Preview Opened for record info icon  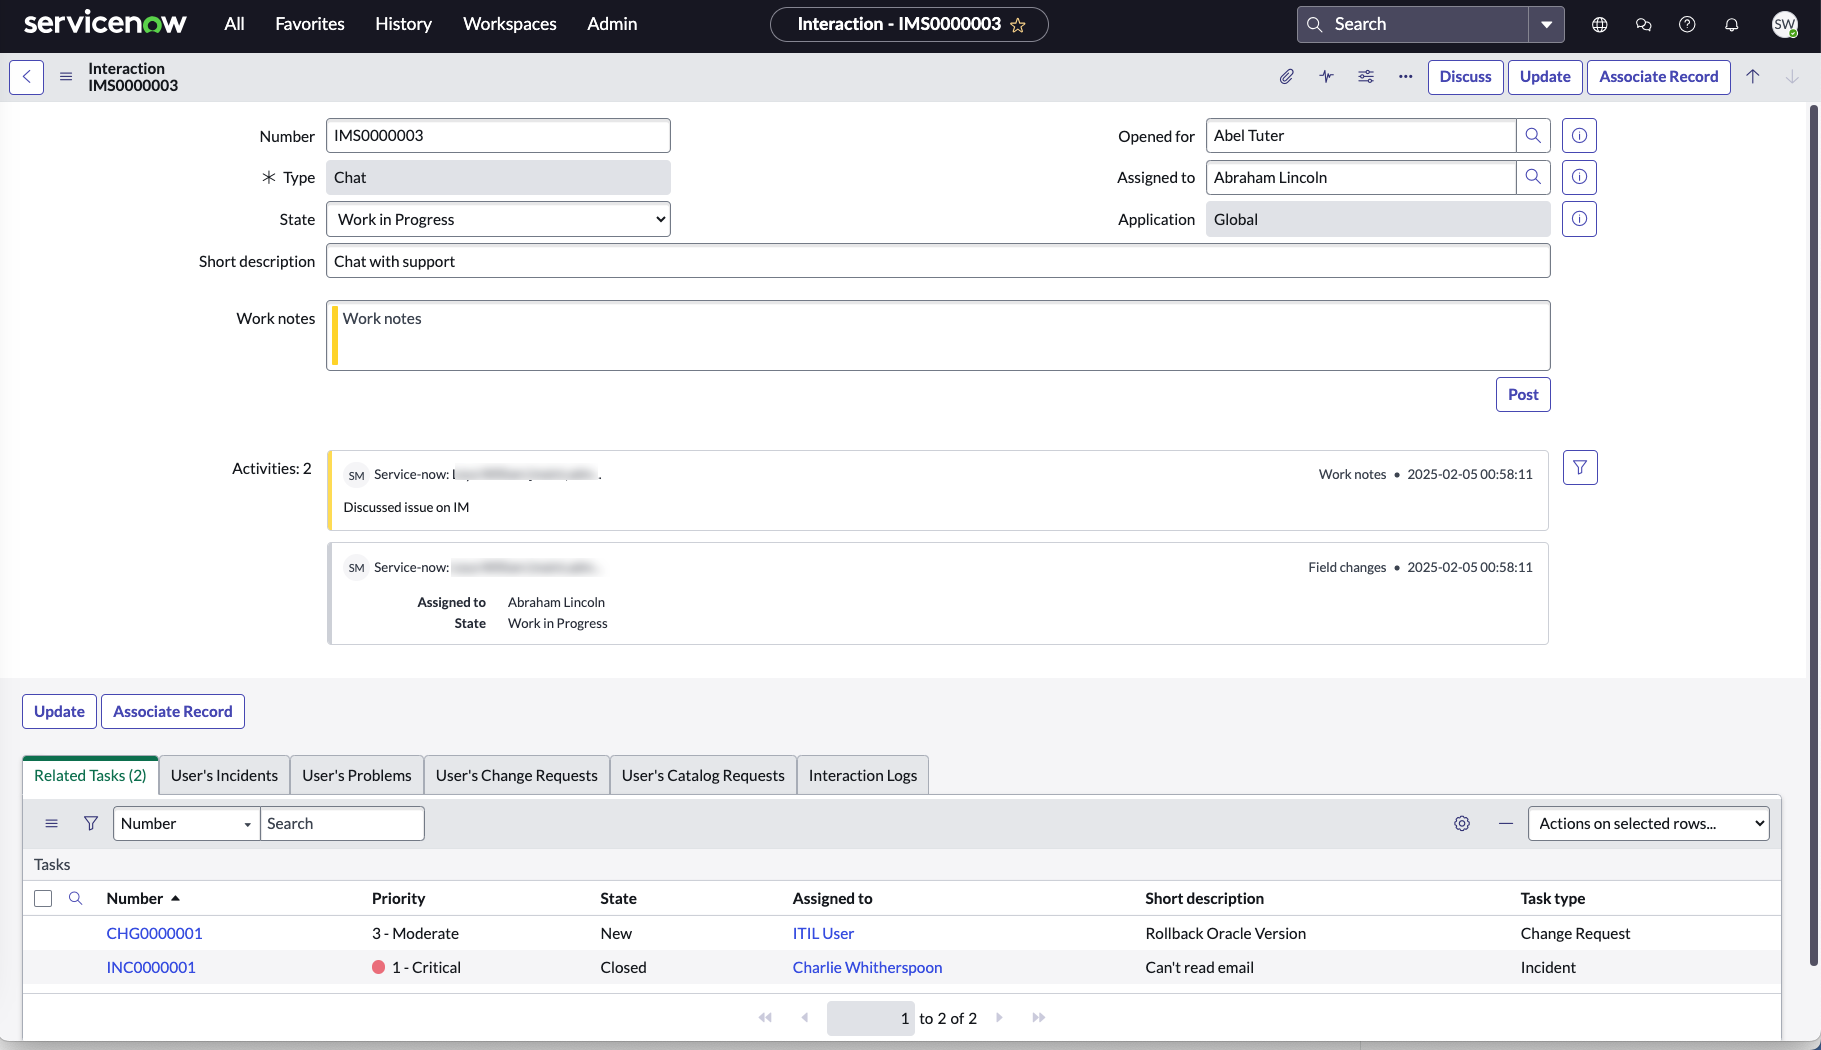click(1579, 136)
